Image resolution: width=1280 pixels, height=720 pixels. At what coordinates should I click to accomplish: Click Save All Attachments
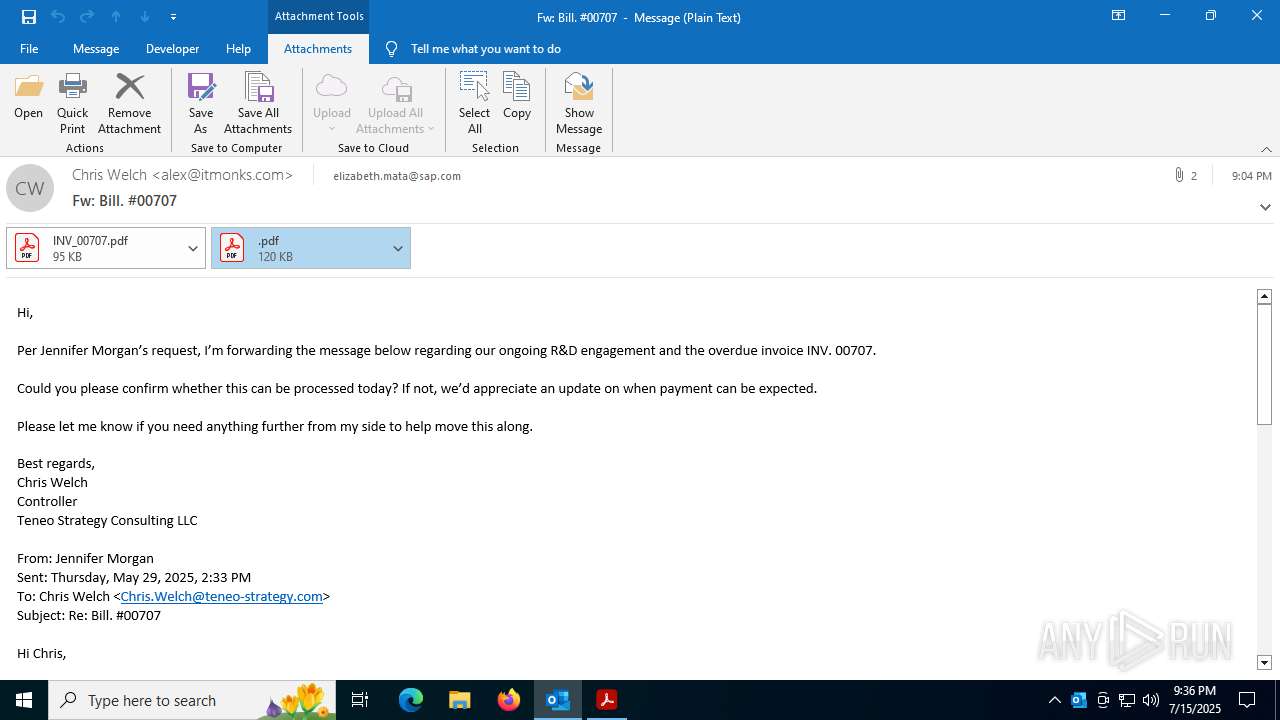pyautogui.click(x=258, y=103)
